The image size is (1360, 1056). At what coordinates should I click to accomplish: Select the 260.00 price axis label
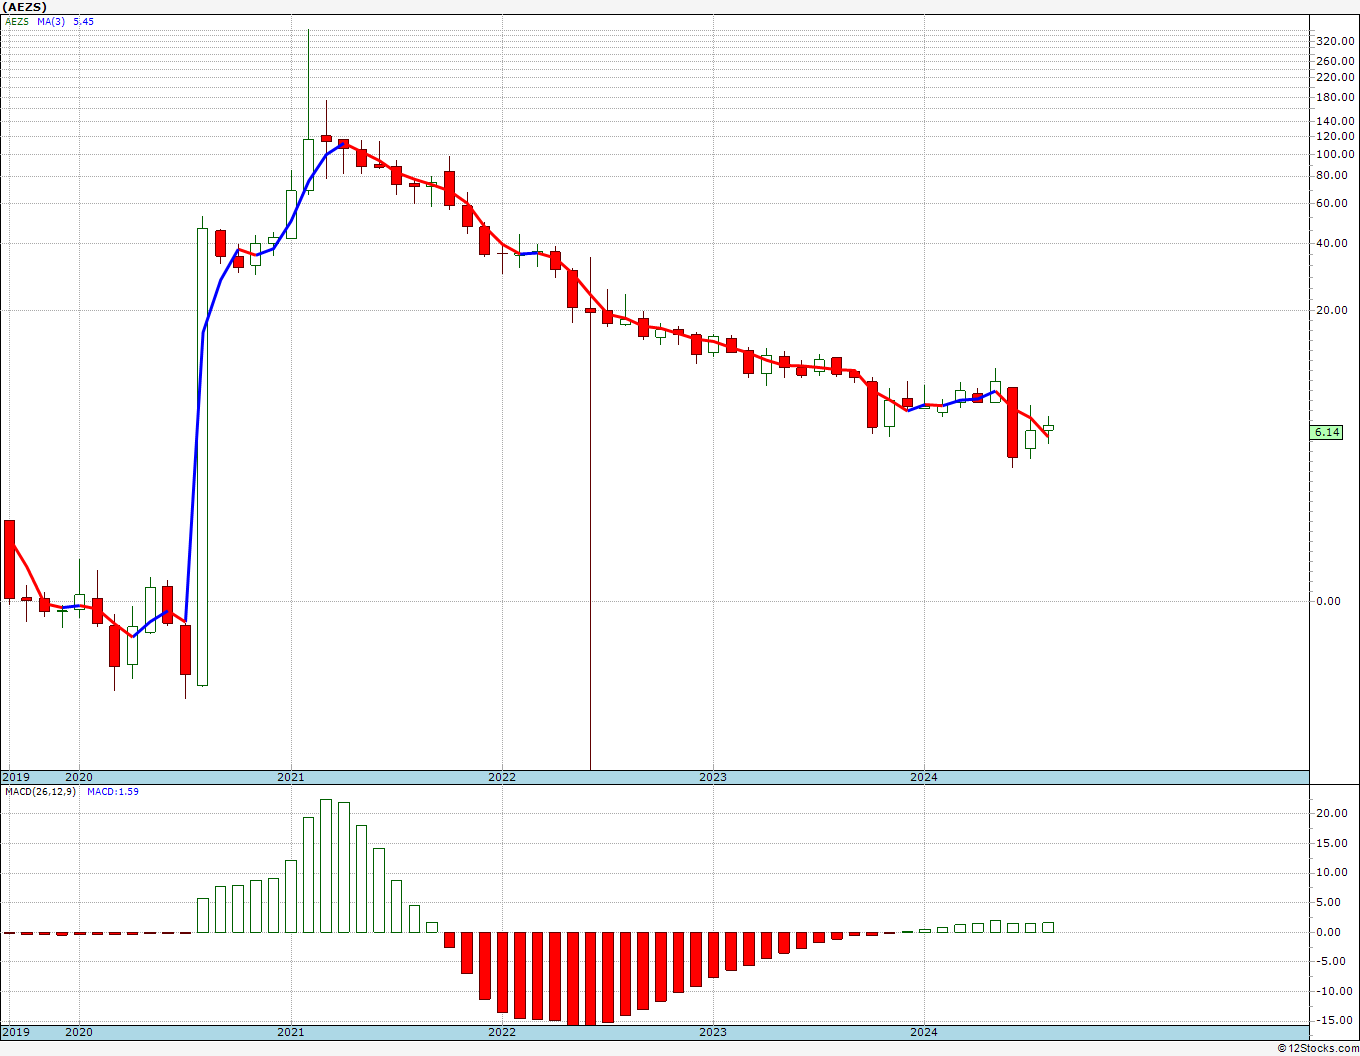click(1336, 61)
